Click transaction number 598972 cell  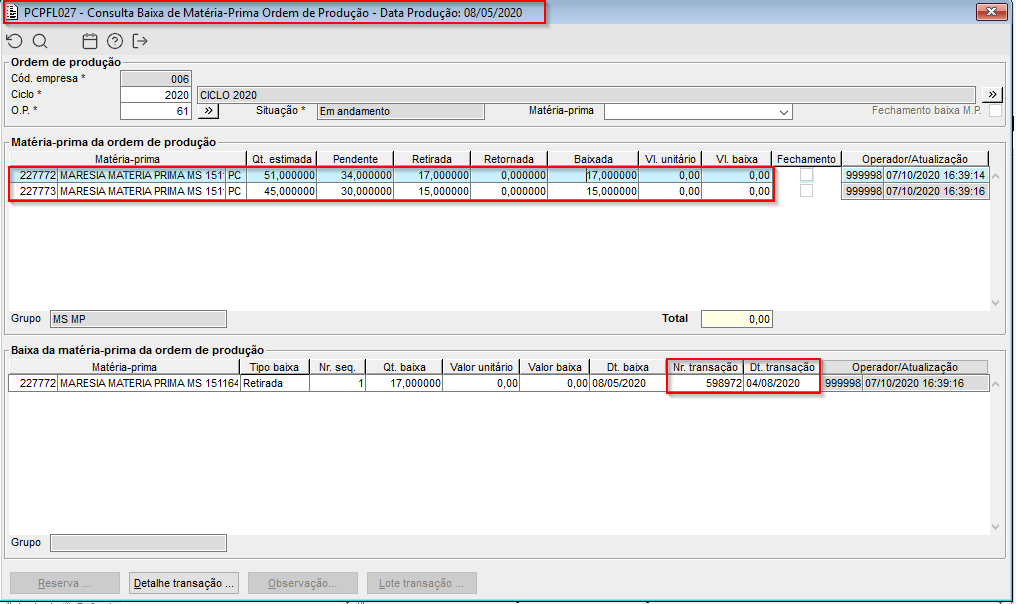point(705,383)
